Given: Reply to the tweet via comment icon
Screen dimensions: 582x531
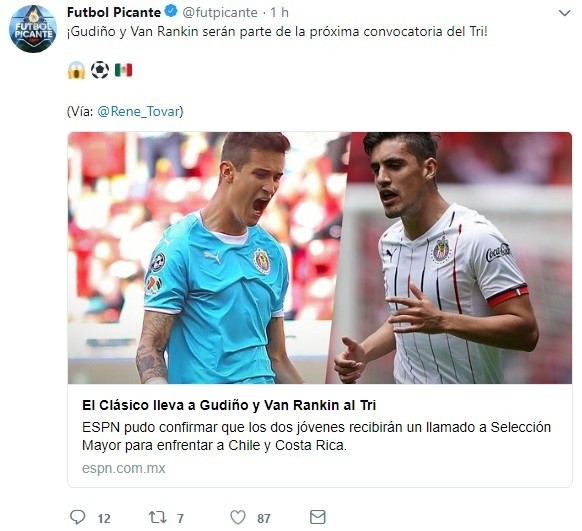Looking at the screenshot, I should pyautogui.click(x=78, y=517).
